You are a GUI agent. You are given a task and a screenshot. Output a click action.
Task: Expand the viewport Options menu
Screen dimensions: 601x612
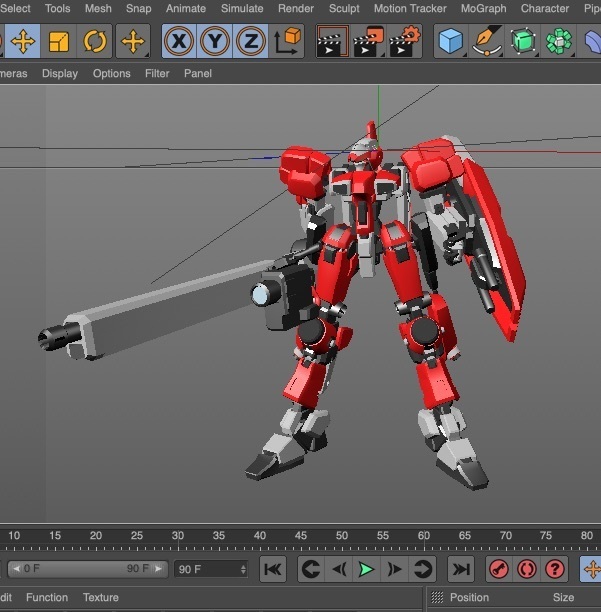111,73
